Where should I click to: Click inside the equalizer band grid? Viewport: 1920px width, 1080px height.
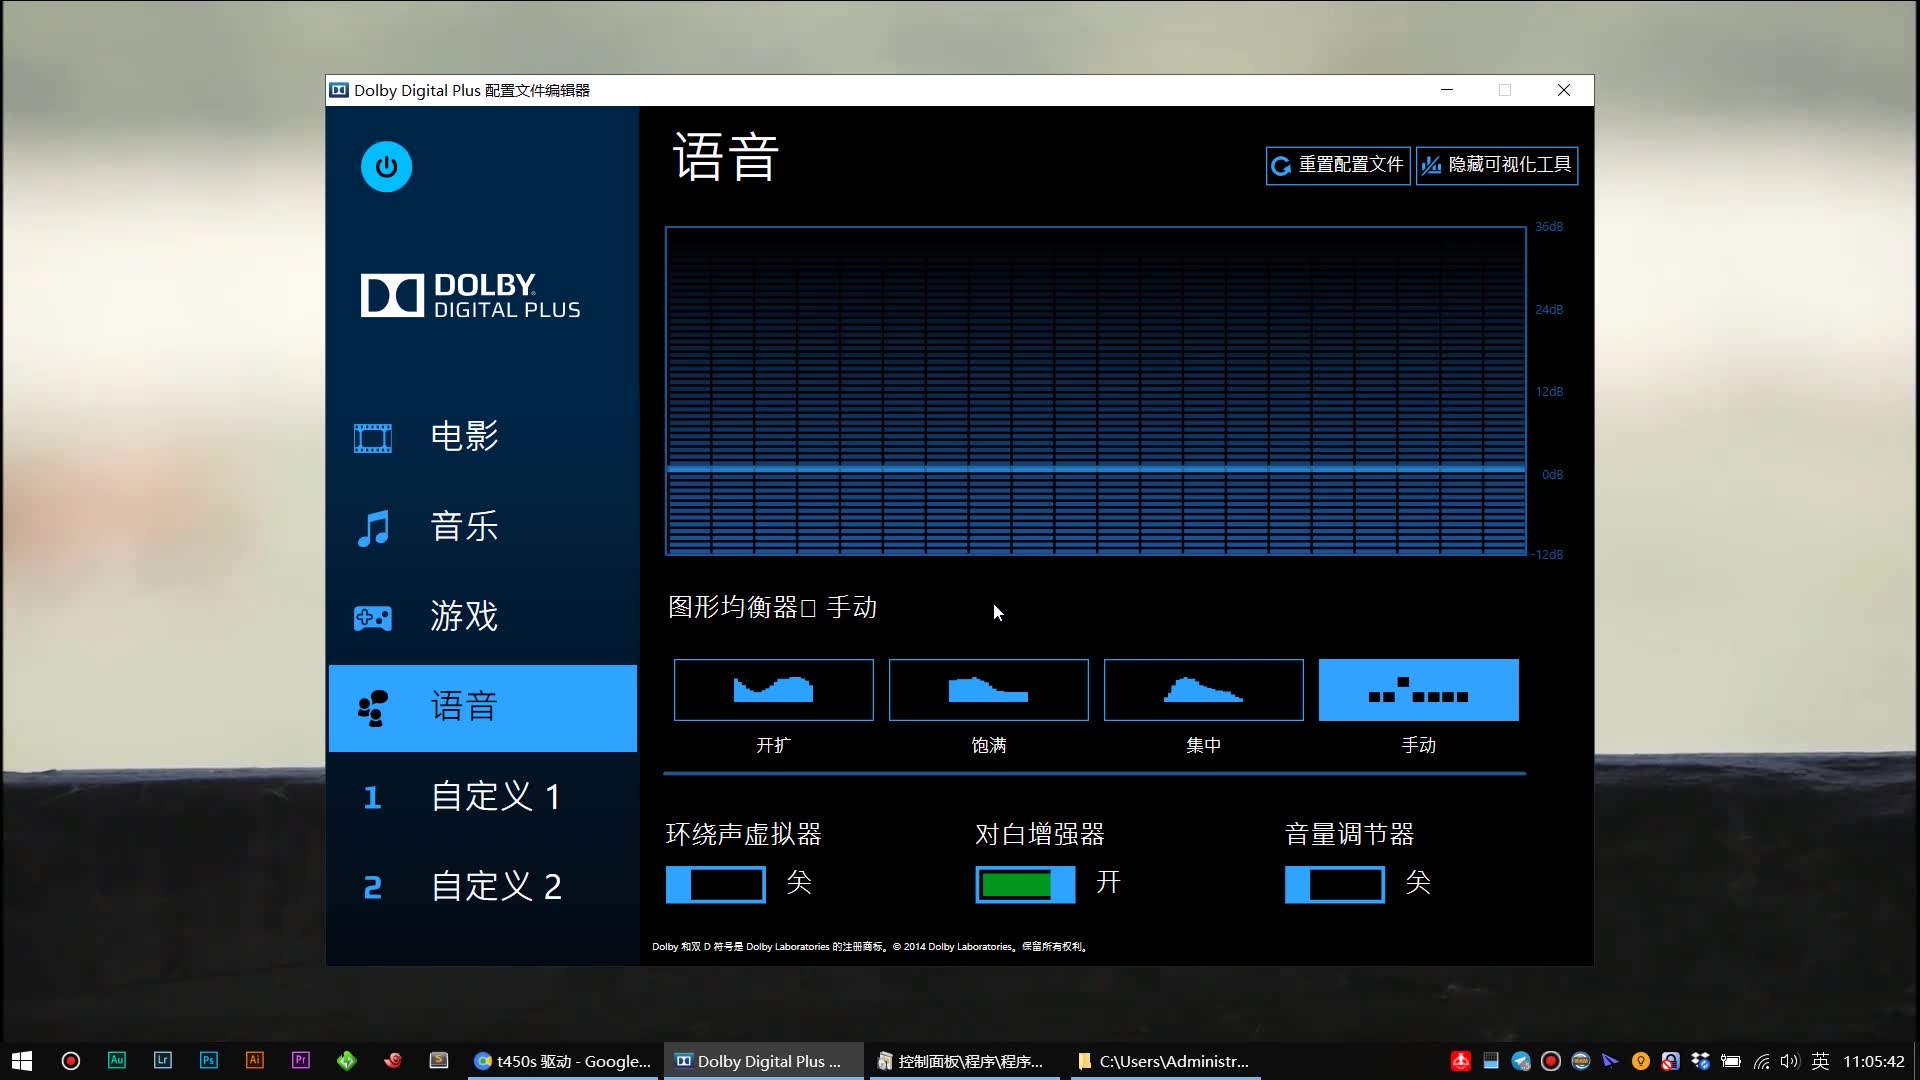pyautogui.click(x=1096, y=391)
